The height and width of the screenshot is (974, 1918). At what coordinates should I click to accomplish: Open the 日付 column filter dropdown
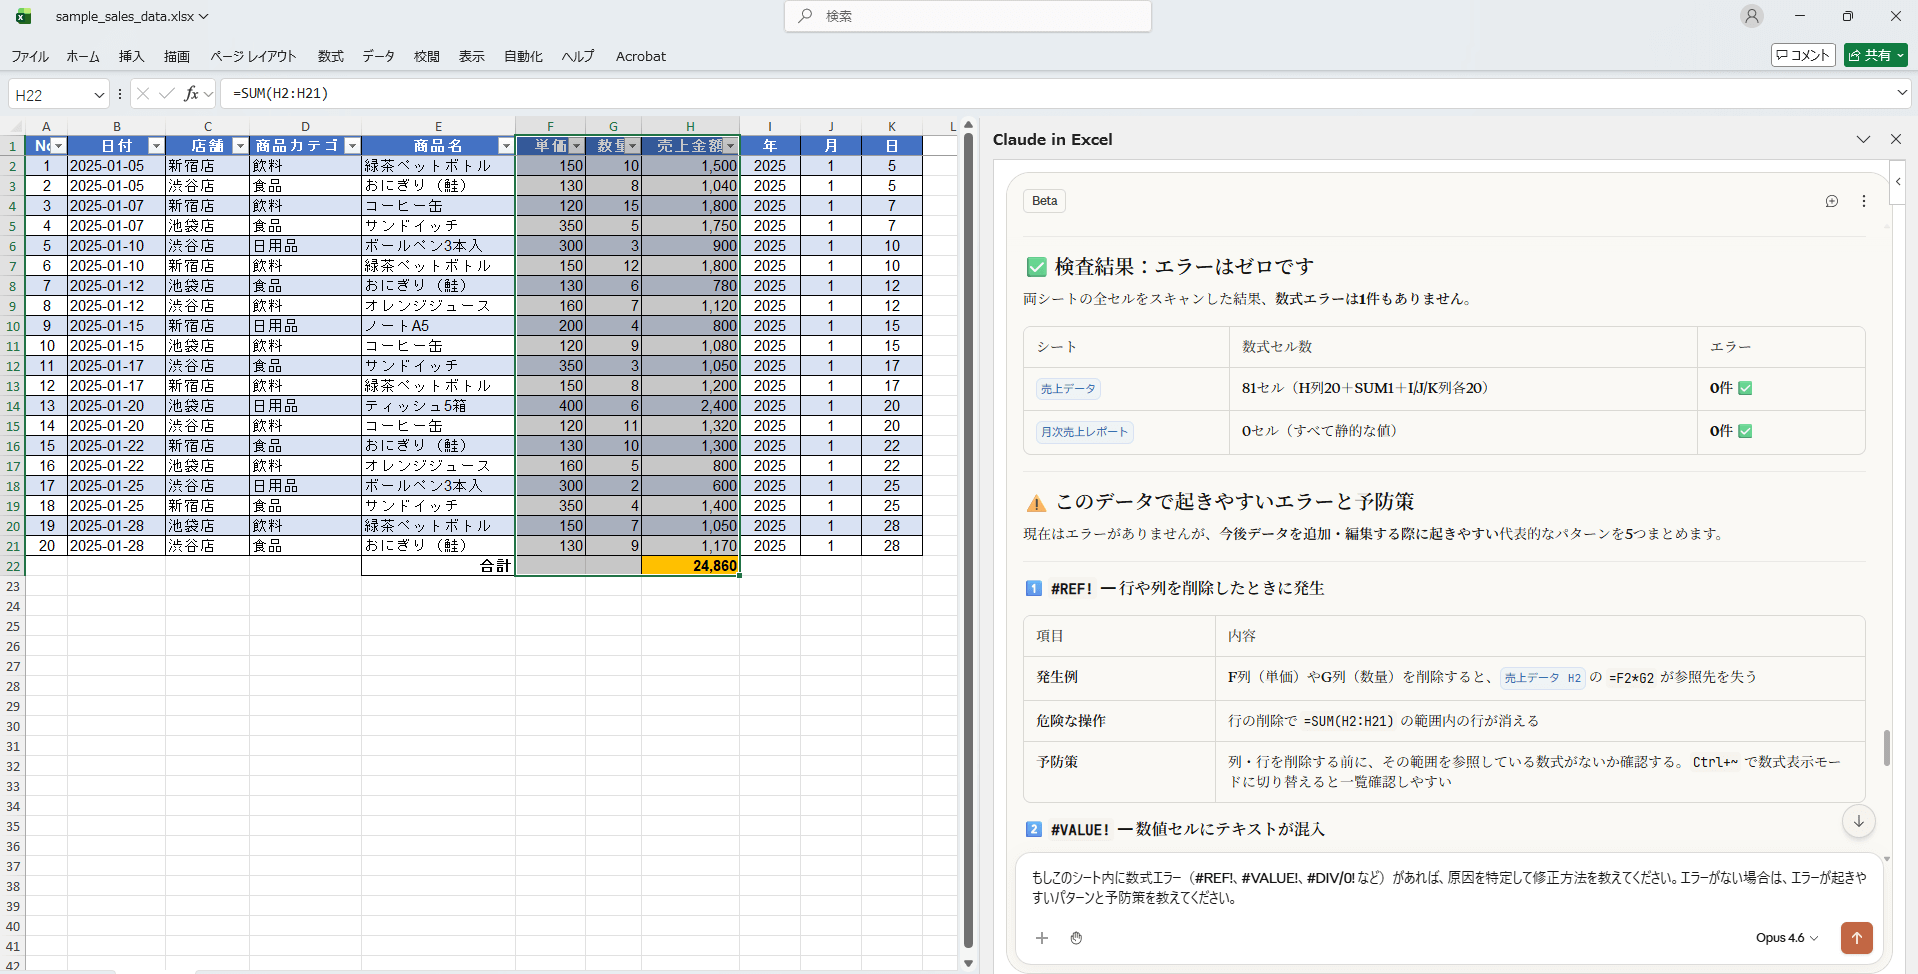coord(156,146)
